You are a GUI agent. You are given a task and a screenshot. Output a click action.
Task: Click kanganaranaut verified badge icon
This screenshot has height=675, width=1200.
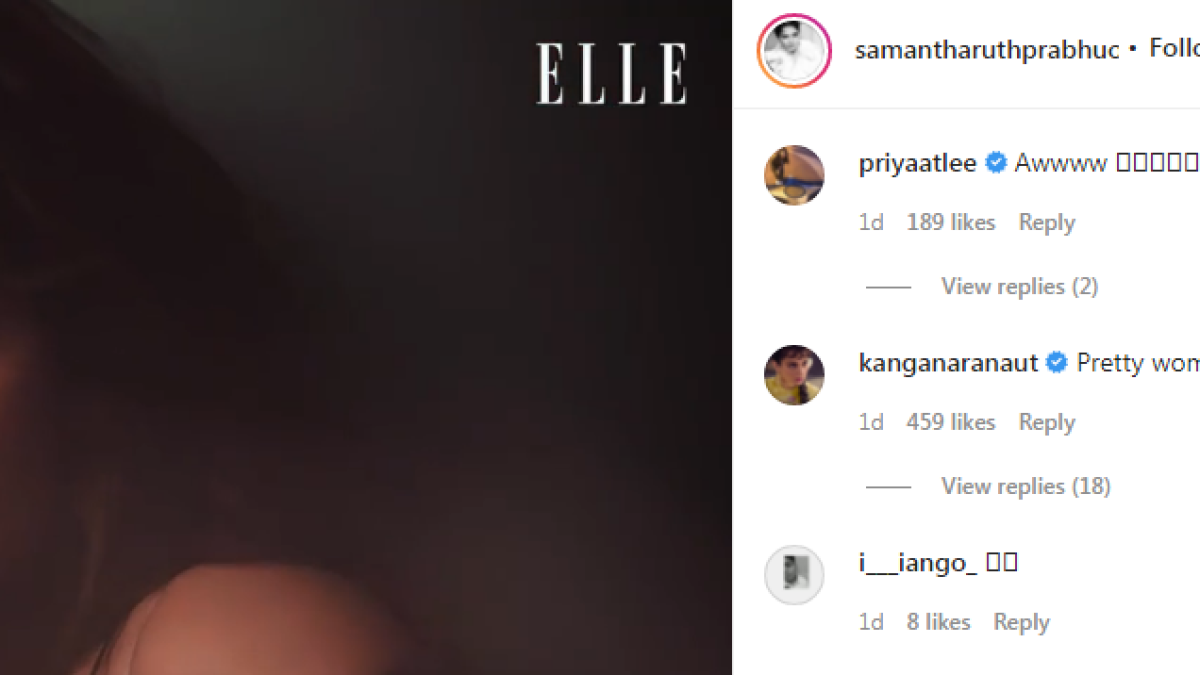pos(1057,363)
